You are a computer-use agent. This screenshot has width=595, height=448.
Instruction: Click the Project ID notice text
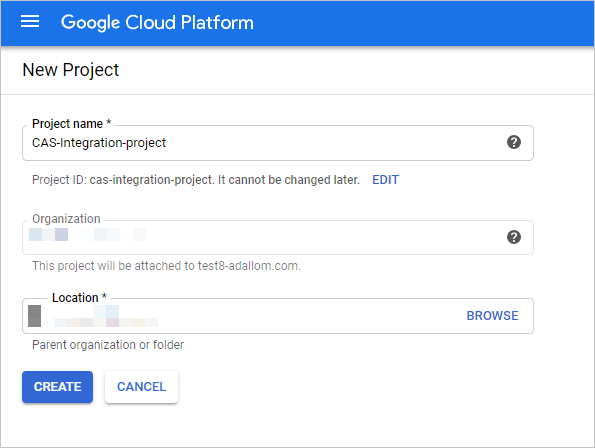(196, 180)
